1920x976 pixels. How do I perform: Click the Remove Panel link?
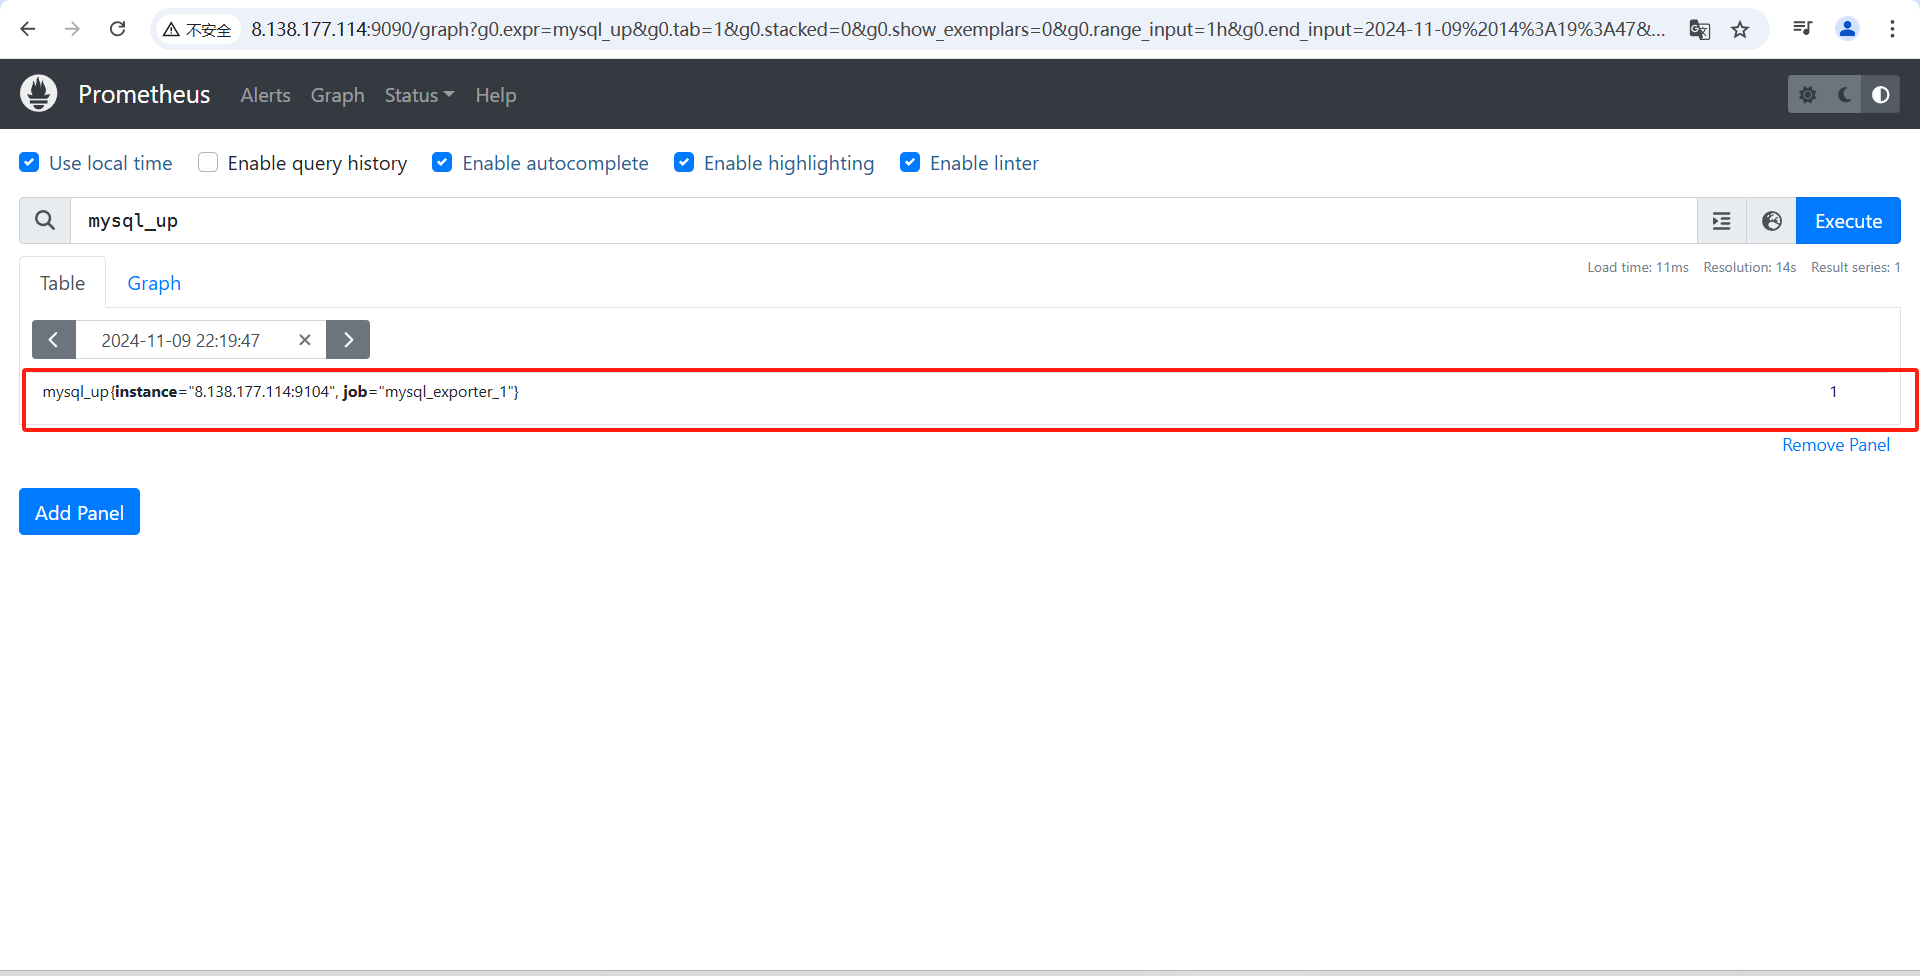click(x=1836, y=445)
